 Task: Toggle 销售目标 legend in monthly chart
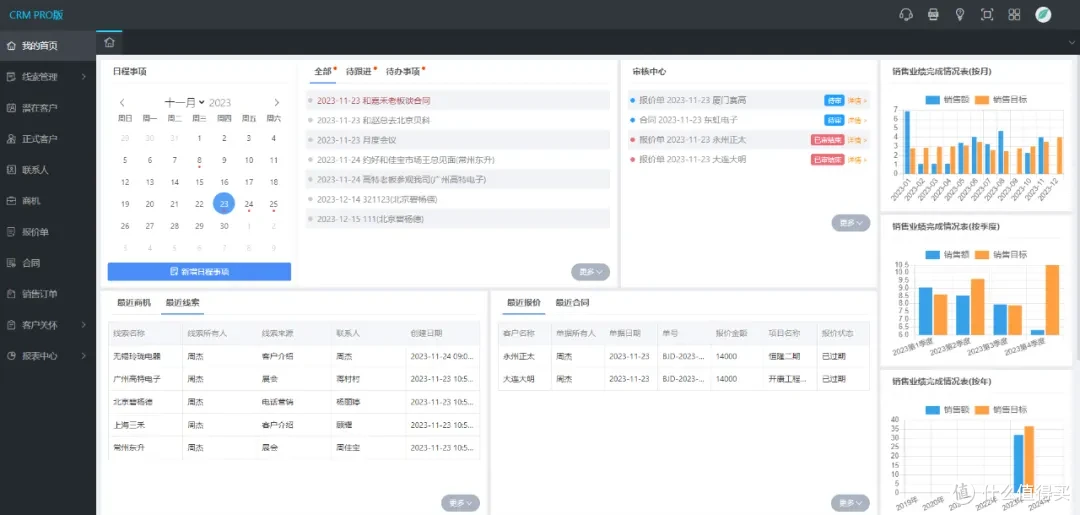coord(1001,99)
